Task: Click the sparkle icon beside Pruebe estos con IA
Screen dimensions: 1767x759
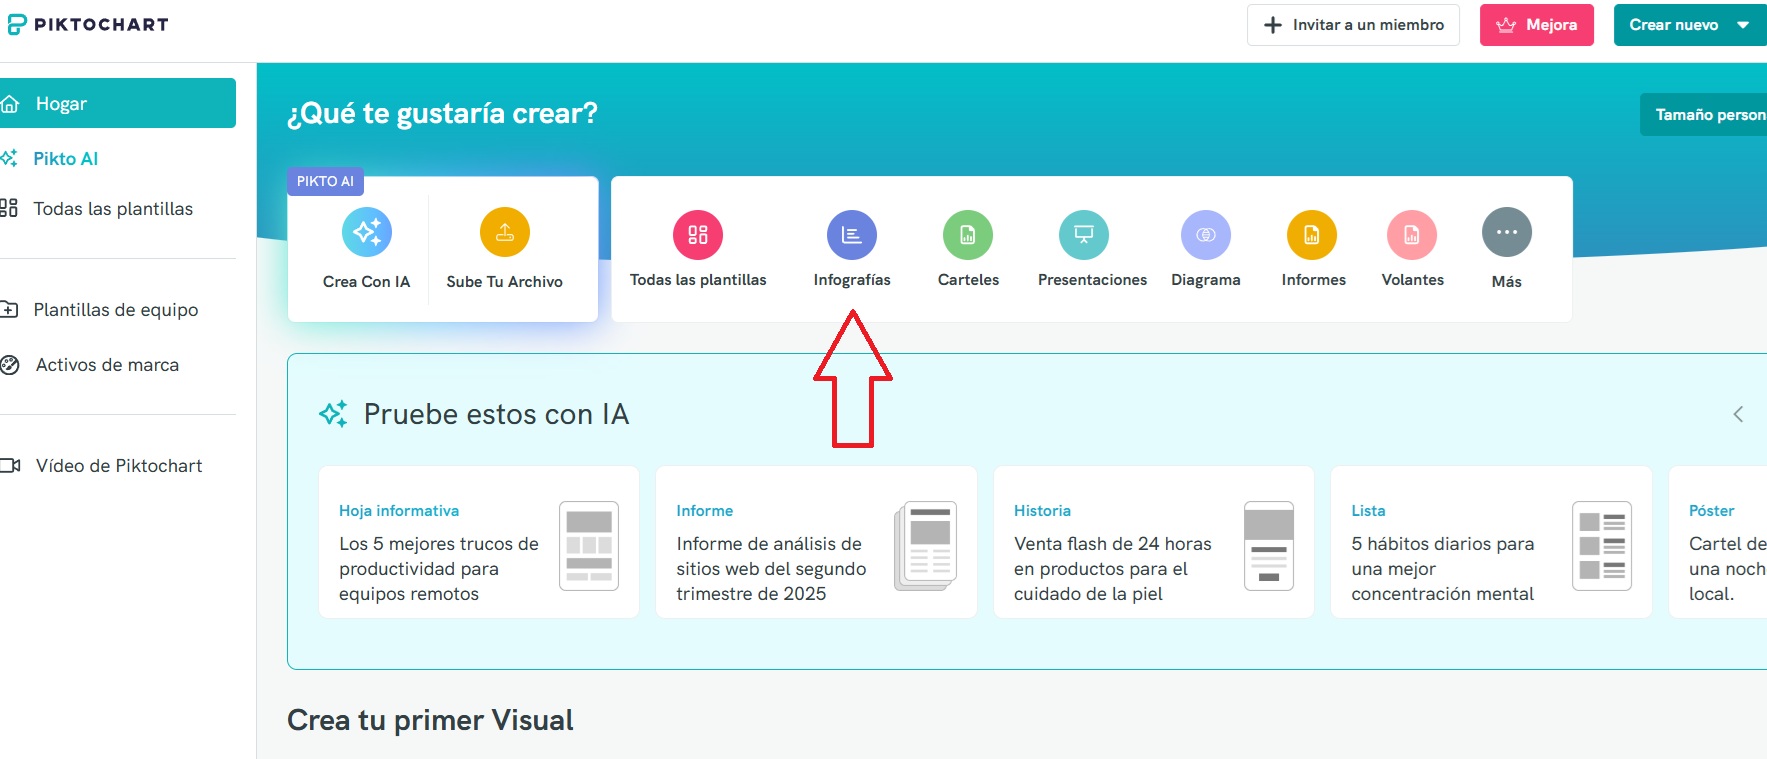Action: click(333, 414)
